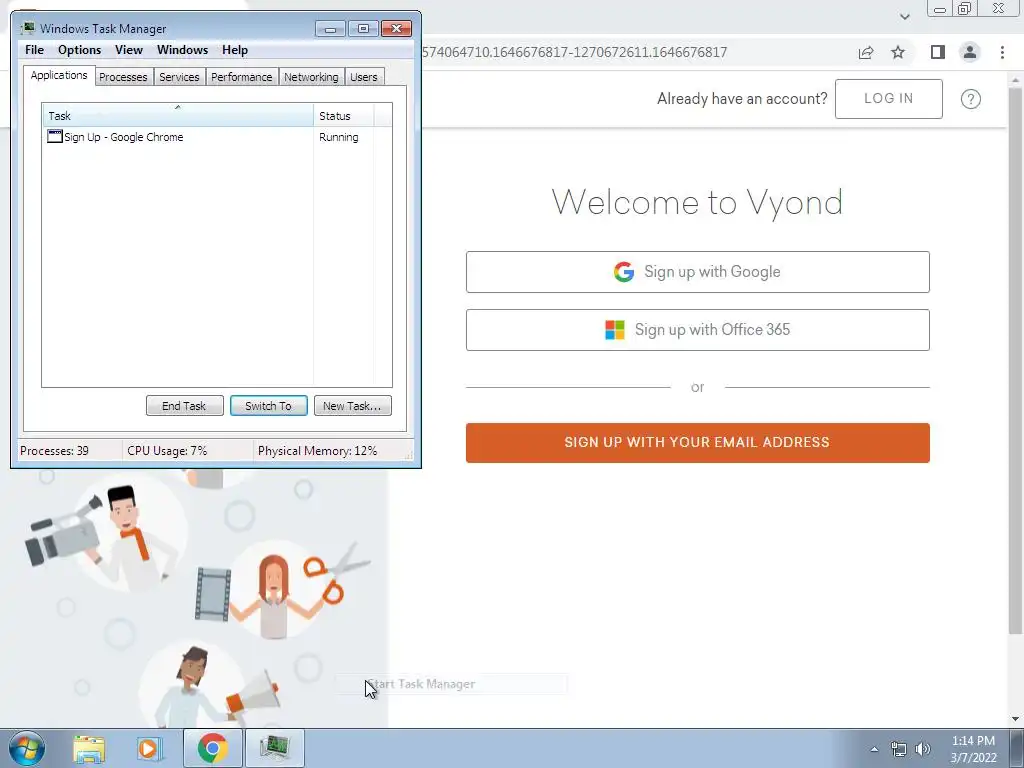Click the New Task... button
This screenshot has width=1024, height=768.
tap(353, 406)
